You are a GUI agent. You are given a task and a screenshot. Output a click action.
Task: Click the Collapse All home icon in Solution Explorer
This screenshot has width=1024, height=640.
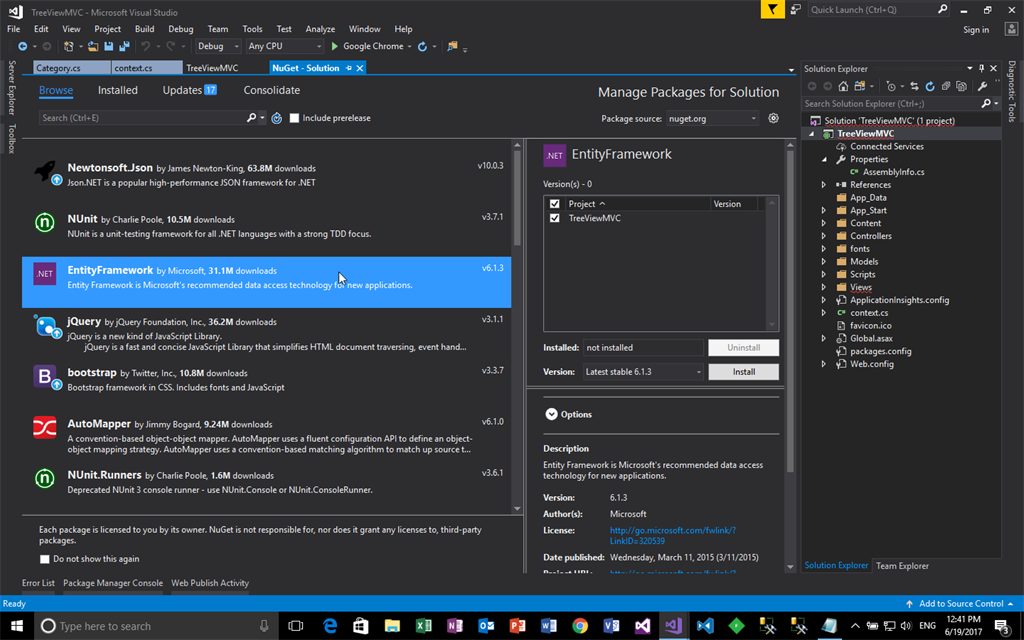[x=843, y=87]
